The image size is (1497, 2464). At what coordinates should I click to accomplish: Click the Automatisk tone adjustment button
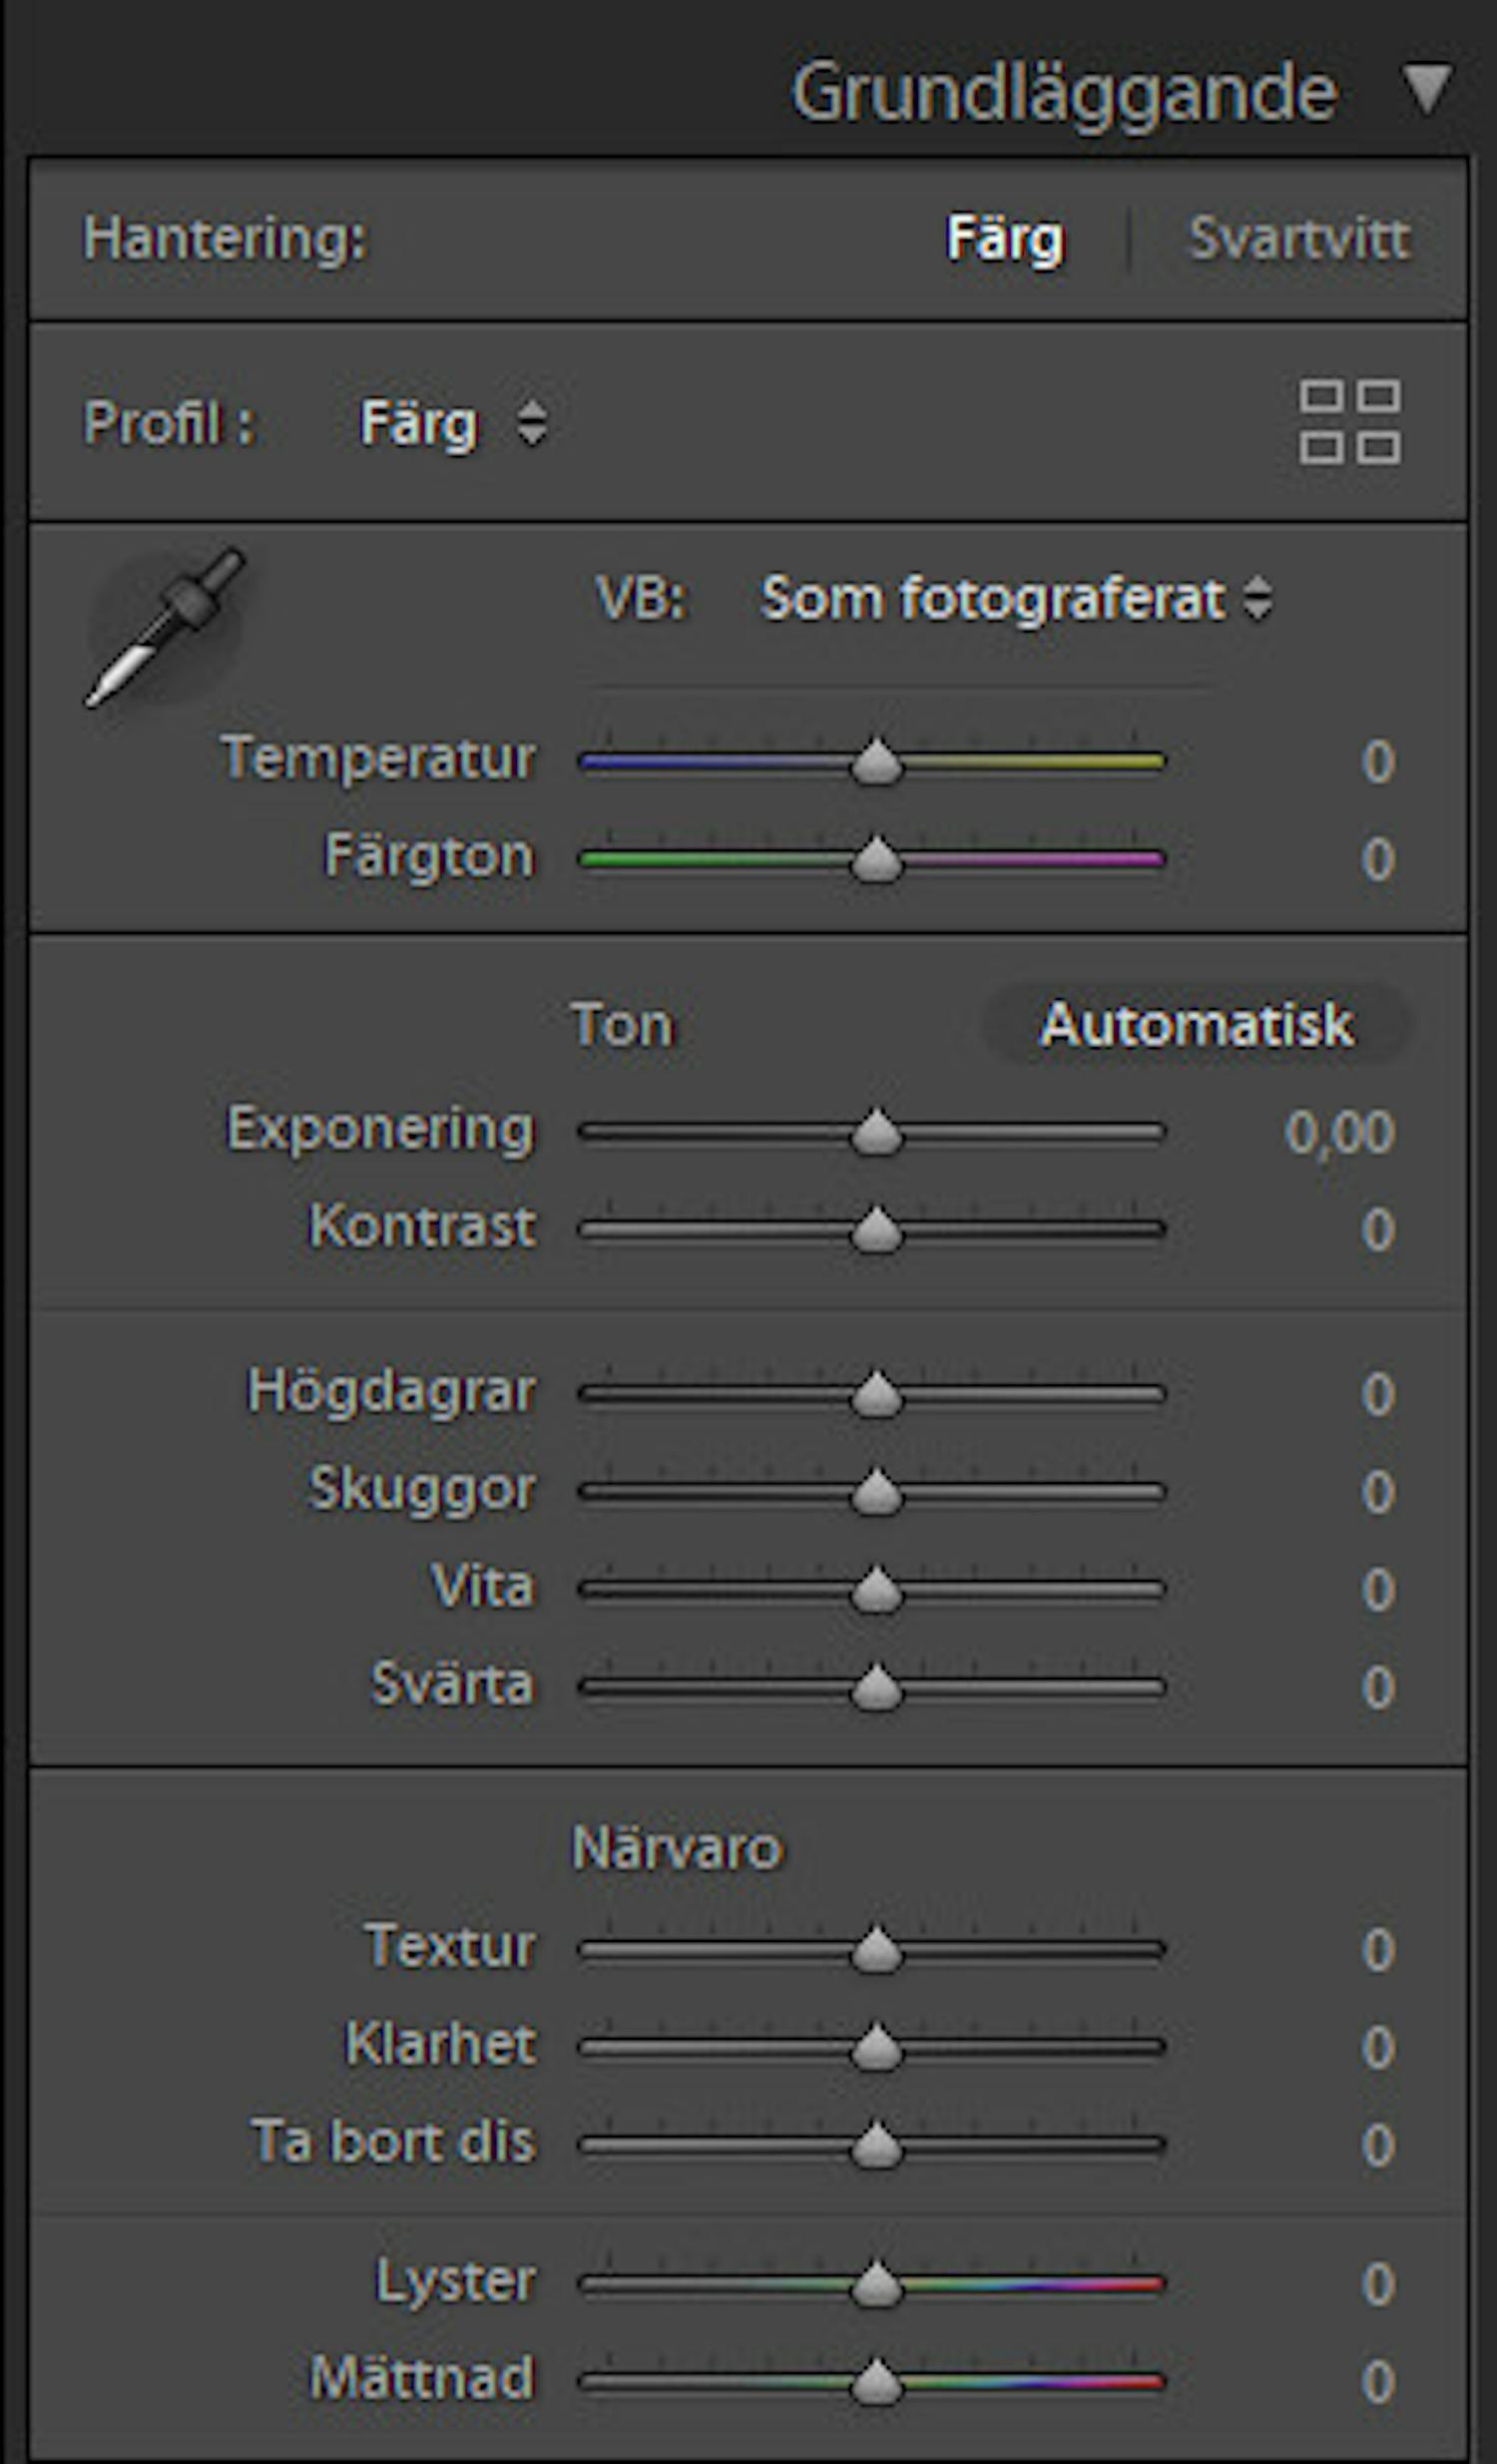tap(1196, 1026)
